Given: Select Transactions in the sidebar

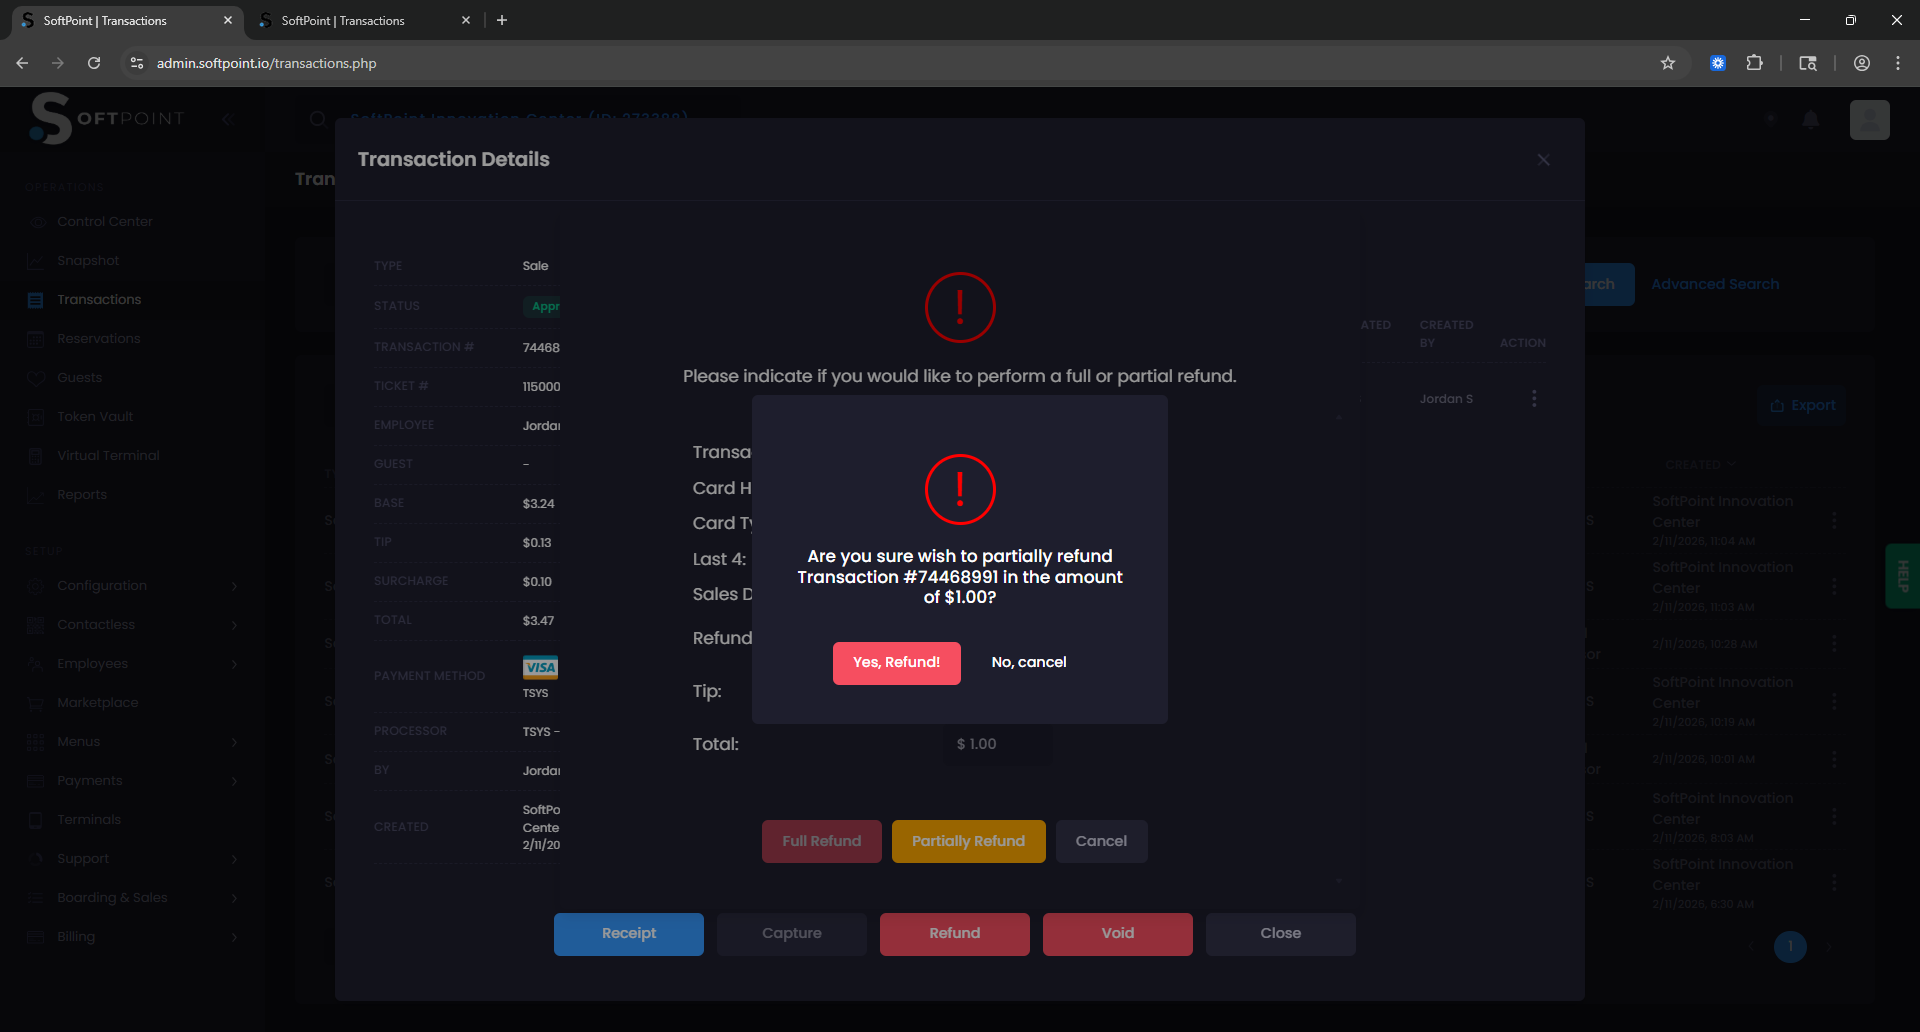Looking at the screenshot, I should 98,299.
